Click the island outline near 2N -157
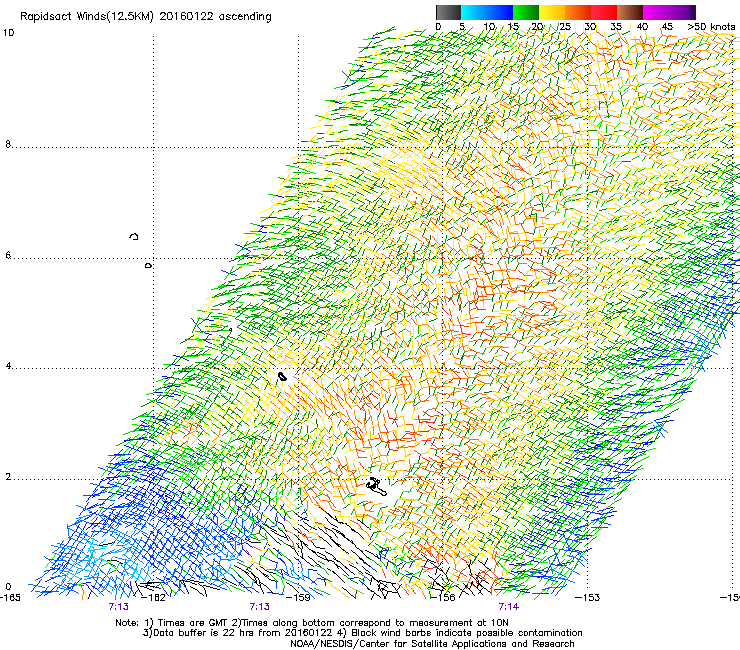 tap(377, 487)
